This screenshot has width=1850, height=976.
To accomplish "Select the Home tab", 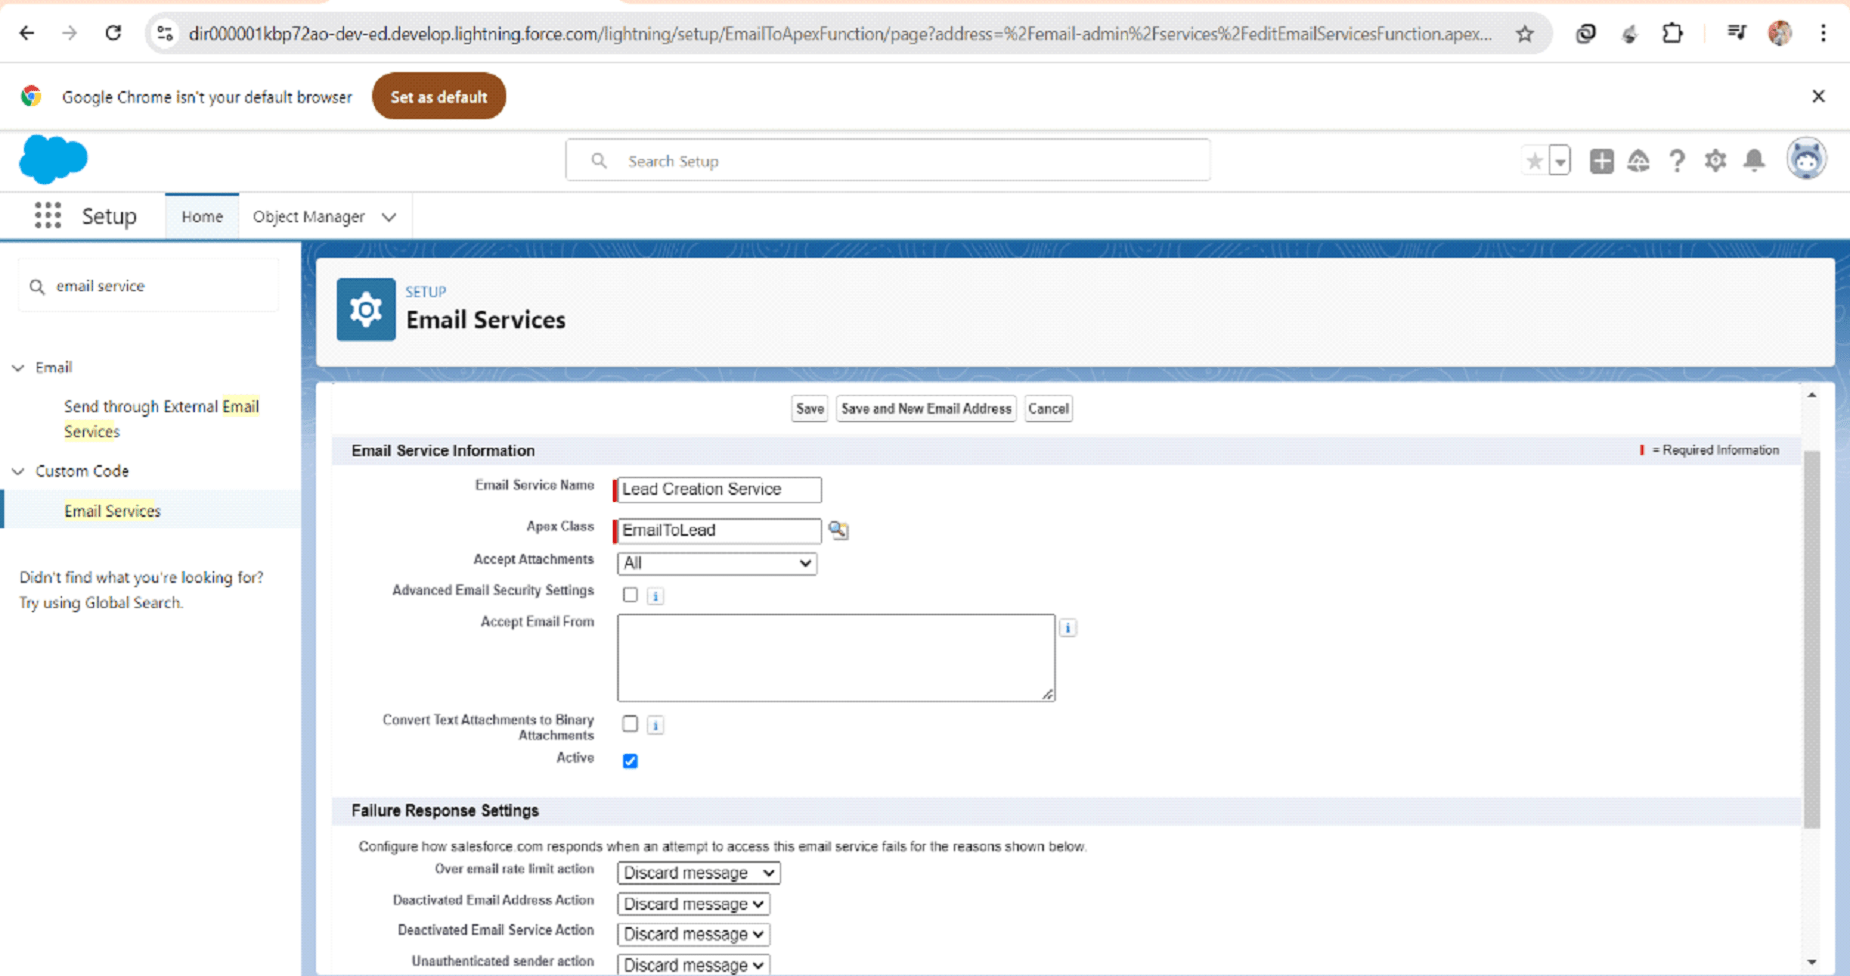I will pyautogui.click(x=202, y=217).
